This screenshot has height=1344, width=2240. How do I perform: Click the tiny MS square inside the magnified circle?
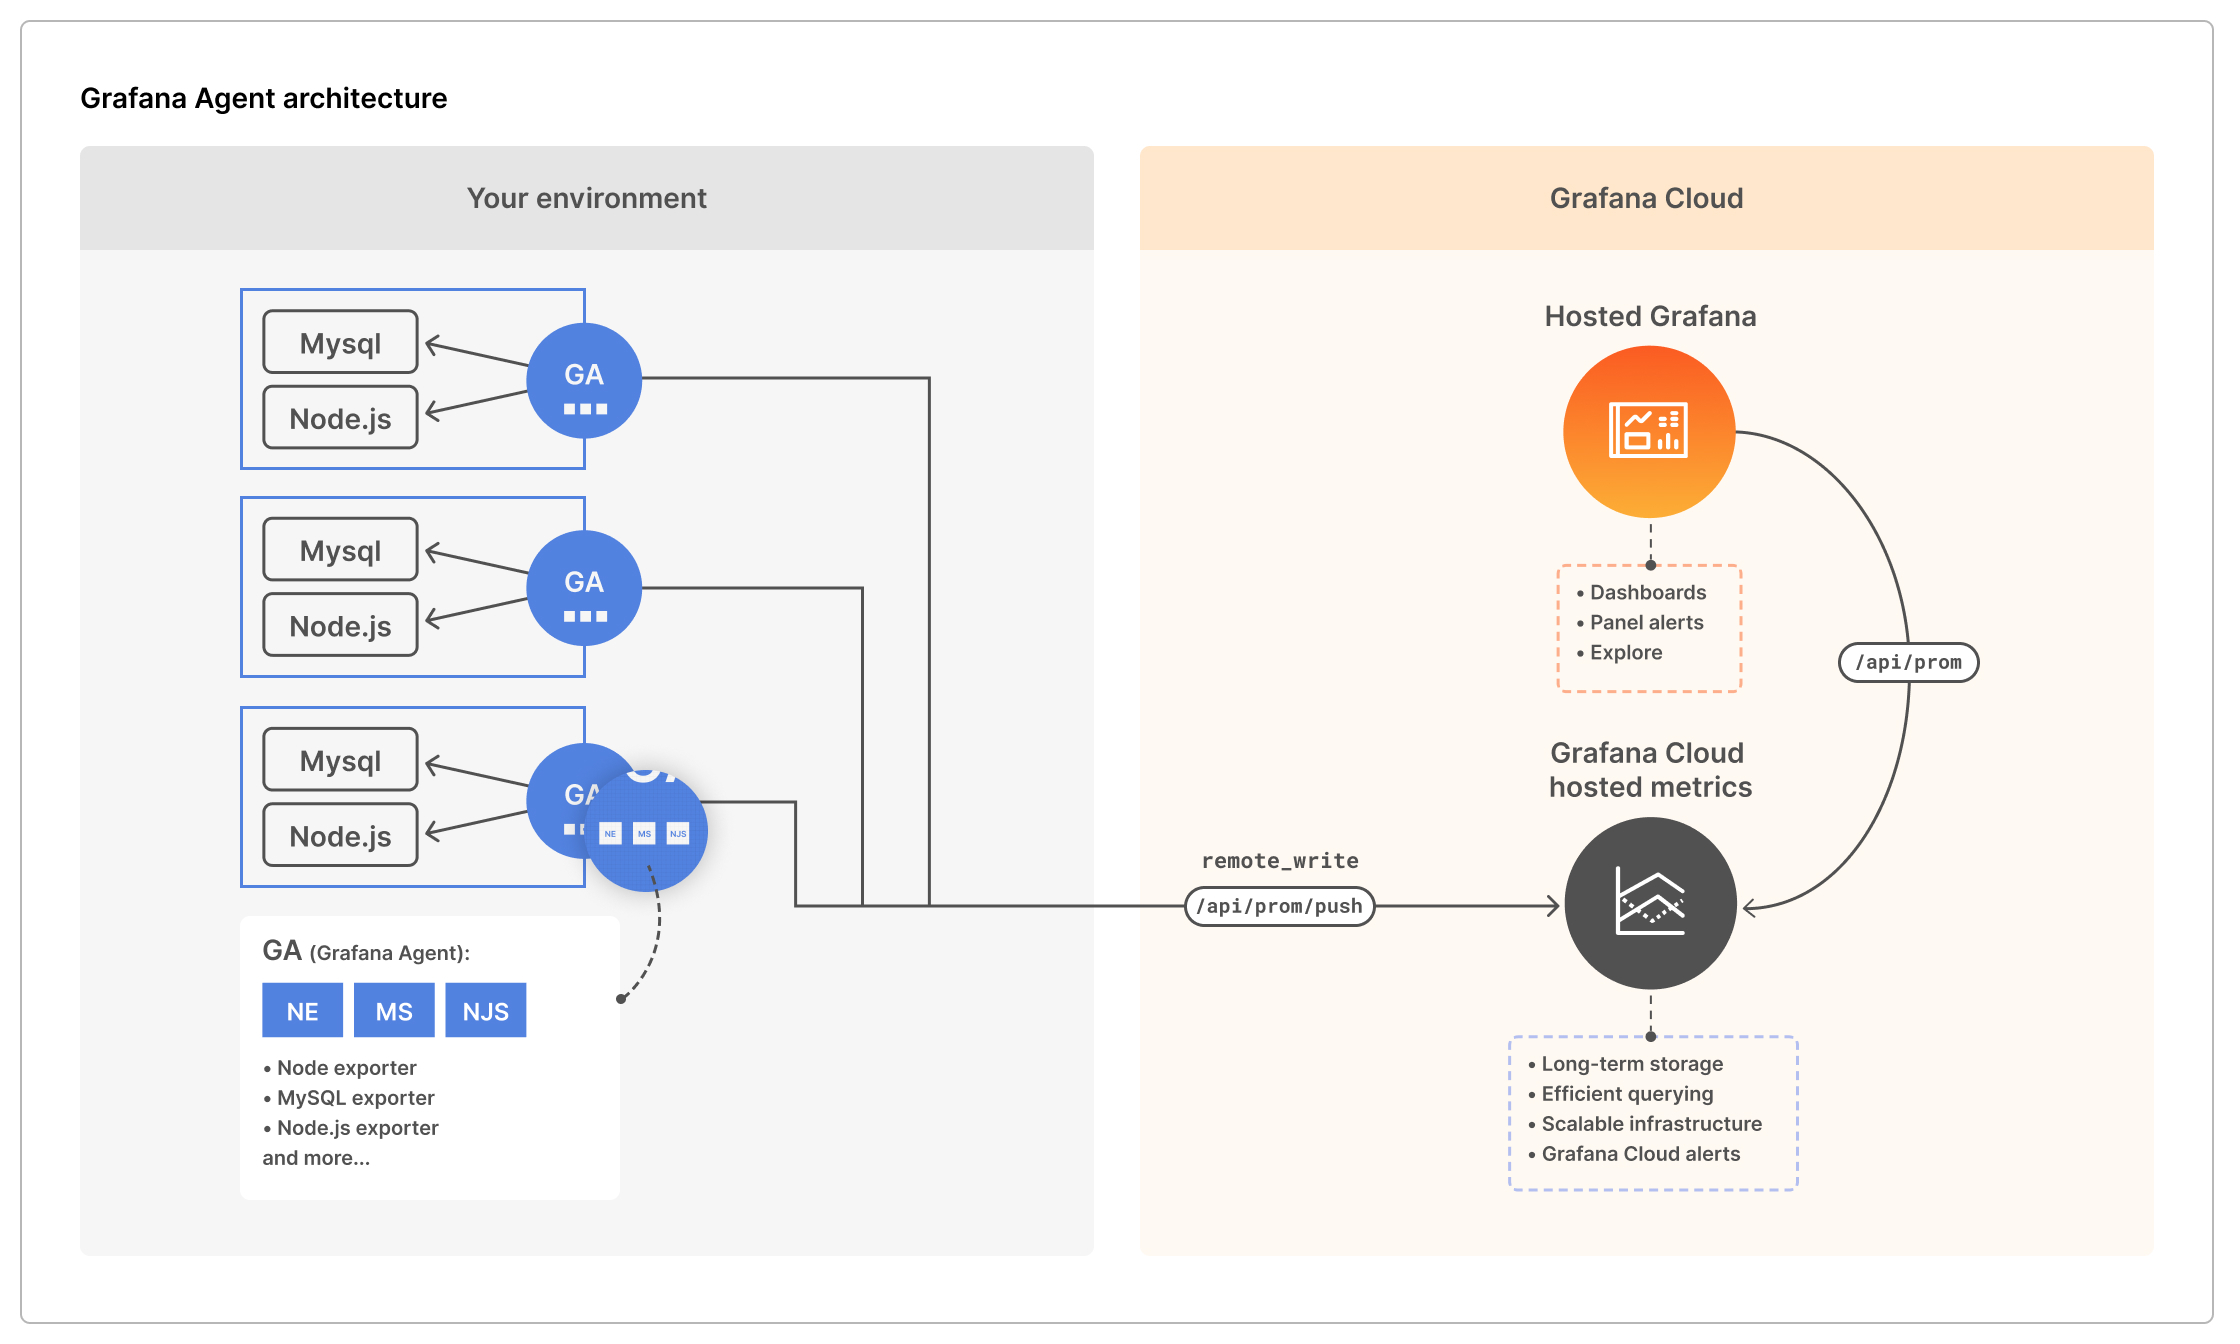point(644,833)
